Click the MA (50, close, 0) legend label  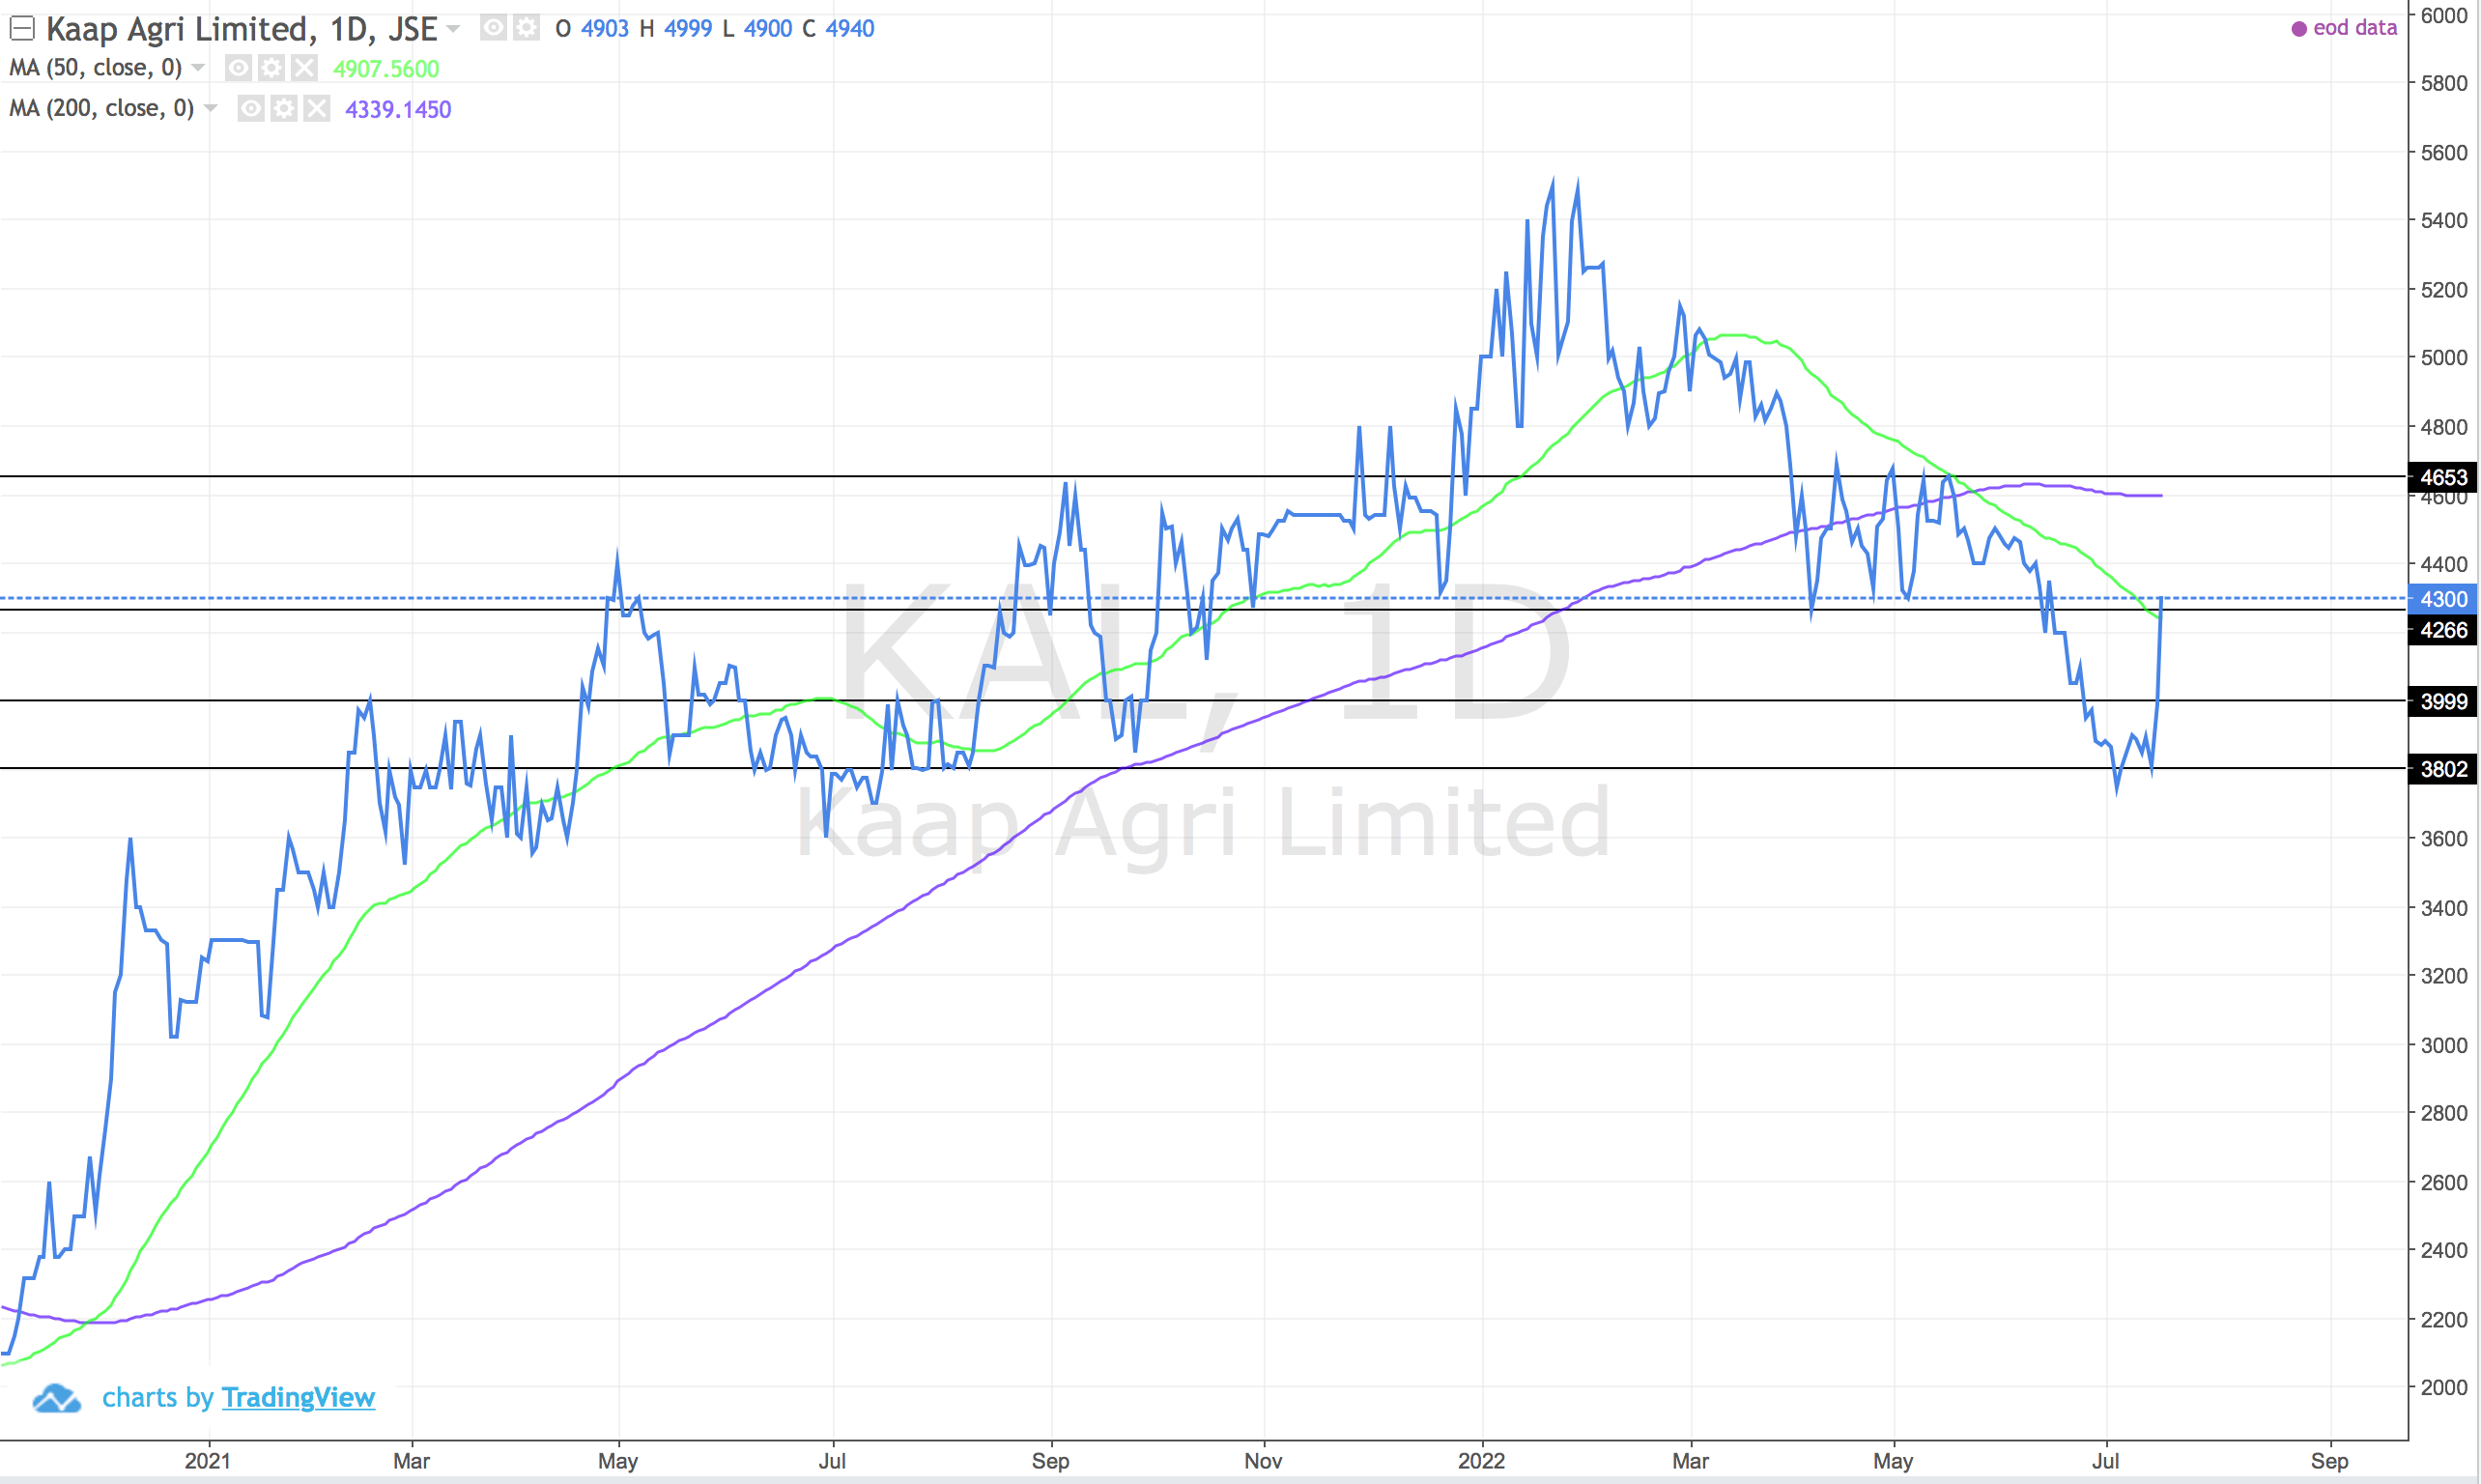click(x=96, y=68)
